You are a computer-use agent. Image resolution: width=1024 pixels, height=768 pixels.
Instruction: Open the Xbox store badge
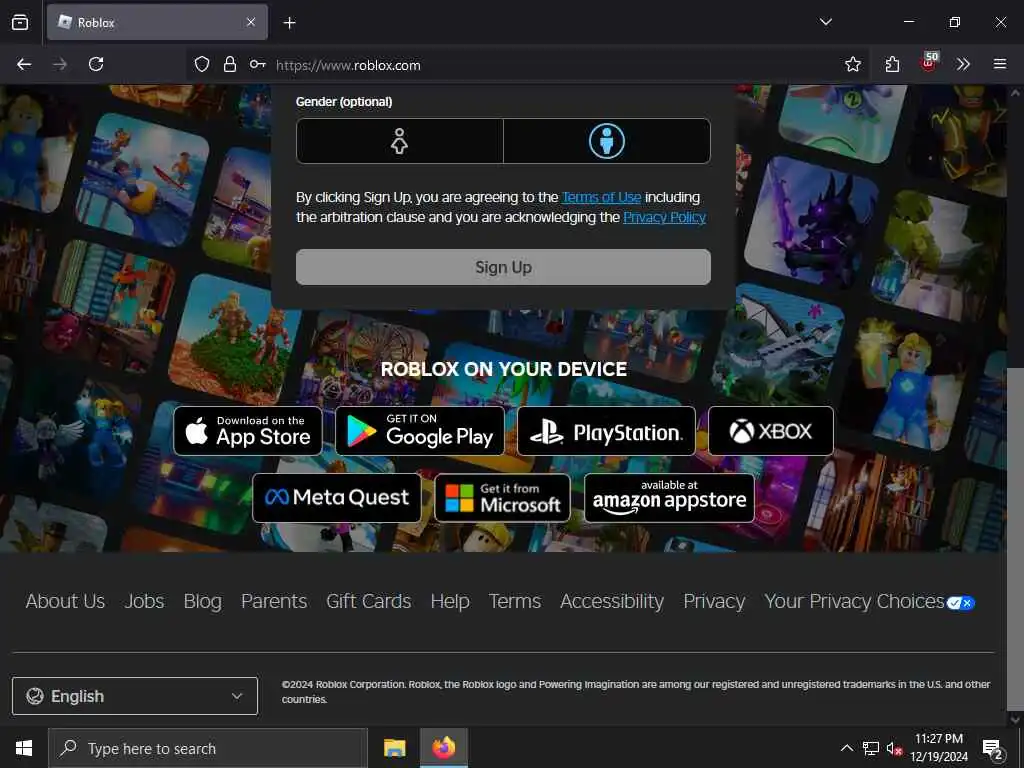(771, 431)
